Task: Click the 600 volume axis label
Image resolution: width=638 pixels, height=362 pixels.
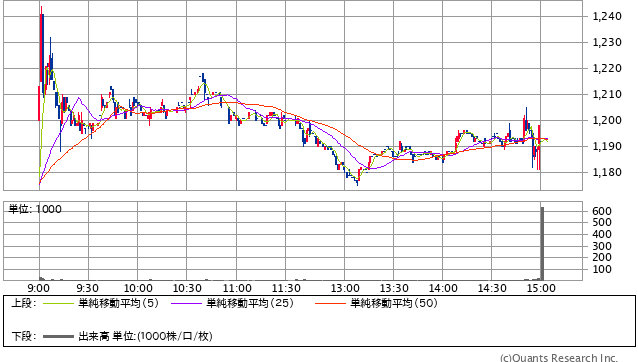Action: pyautogui.click(x=602, y=211)
